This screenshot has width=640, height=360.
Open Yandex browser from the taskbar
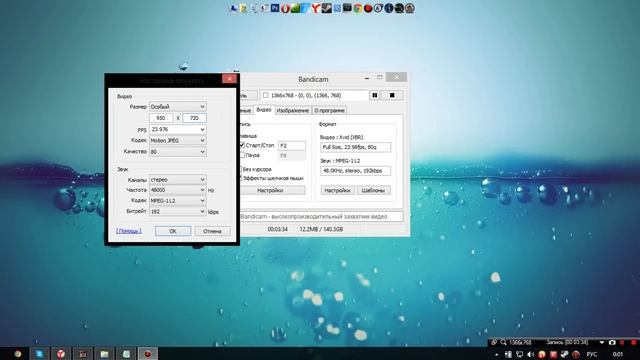61,354
